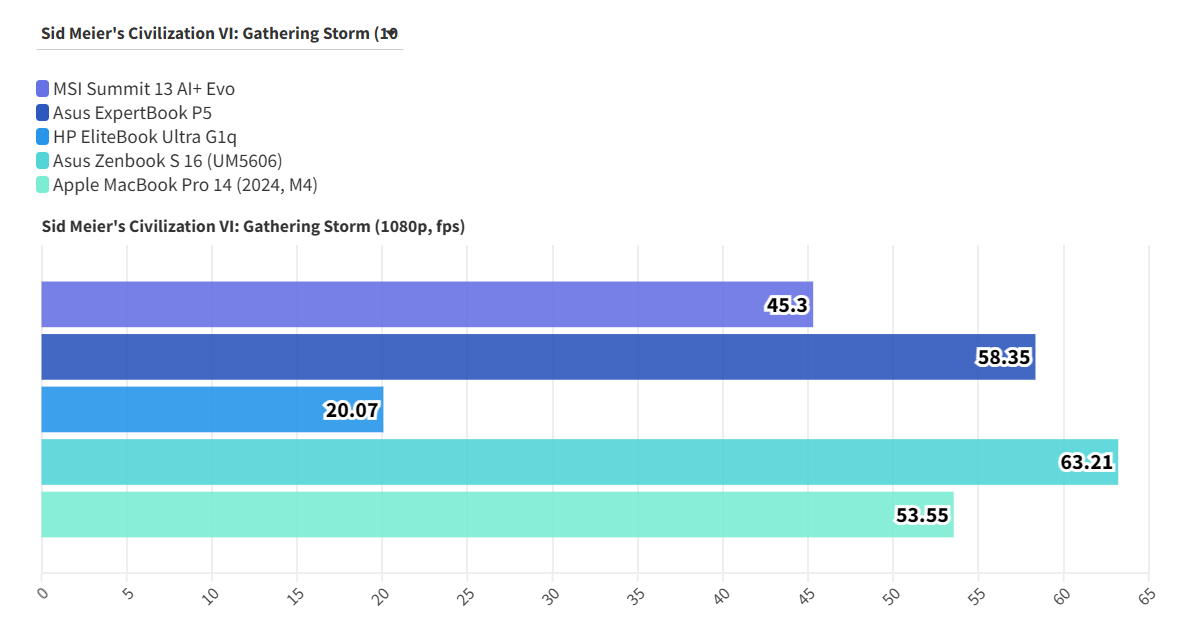Click the 40 tick label on the x-axis

pyautogui.click(x=722, y=595)
